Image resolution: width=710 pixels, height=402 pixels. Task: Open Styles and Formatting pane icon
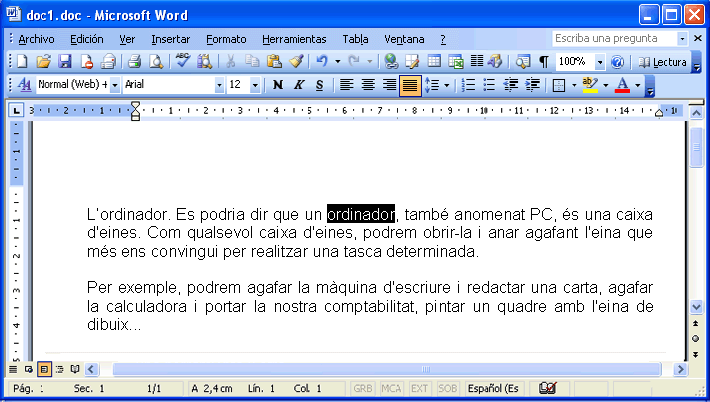[24, 85]
